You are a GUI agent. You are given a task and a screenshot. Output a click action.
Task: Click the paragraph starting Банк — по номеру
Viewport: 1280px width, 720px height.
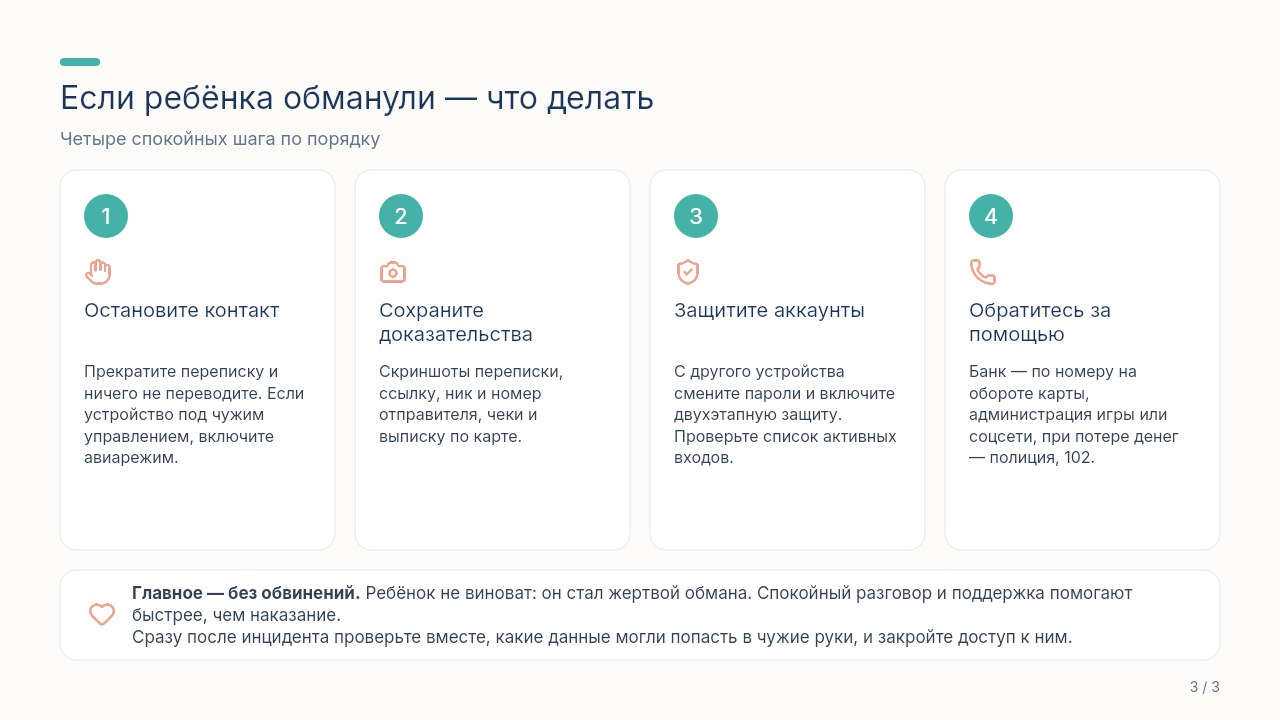pos(1074,415)
